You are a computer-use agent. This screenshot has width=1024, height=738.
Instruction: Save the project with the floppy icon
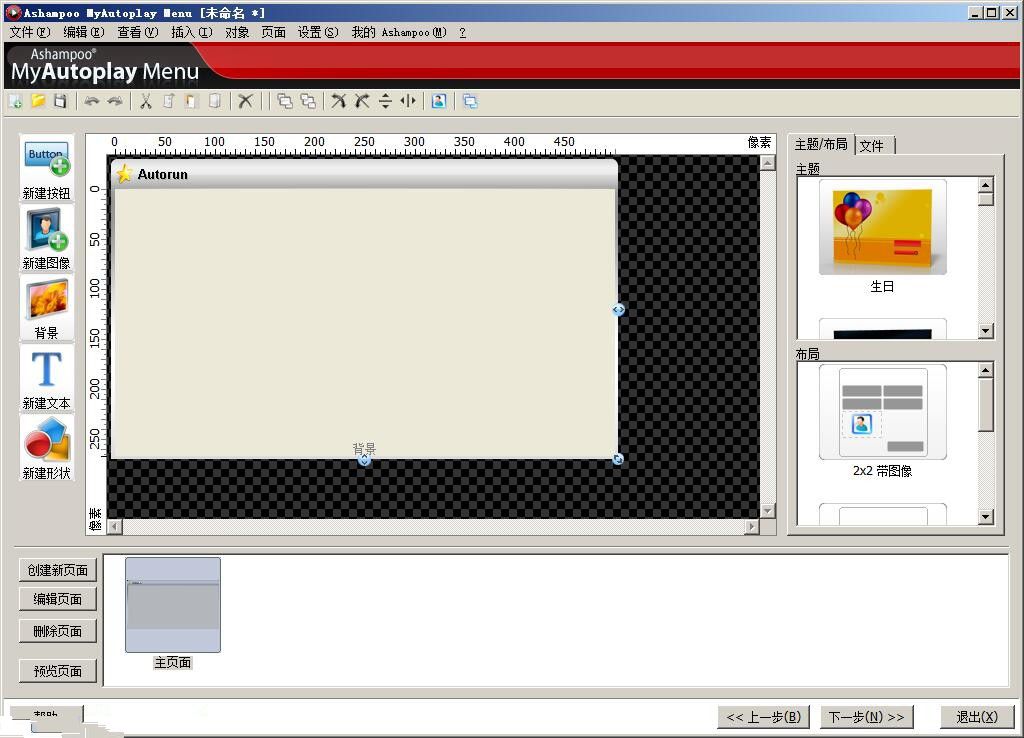click(60, 101)
